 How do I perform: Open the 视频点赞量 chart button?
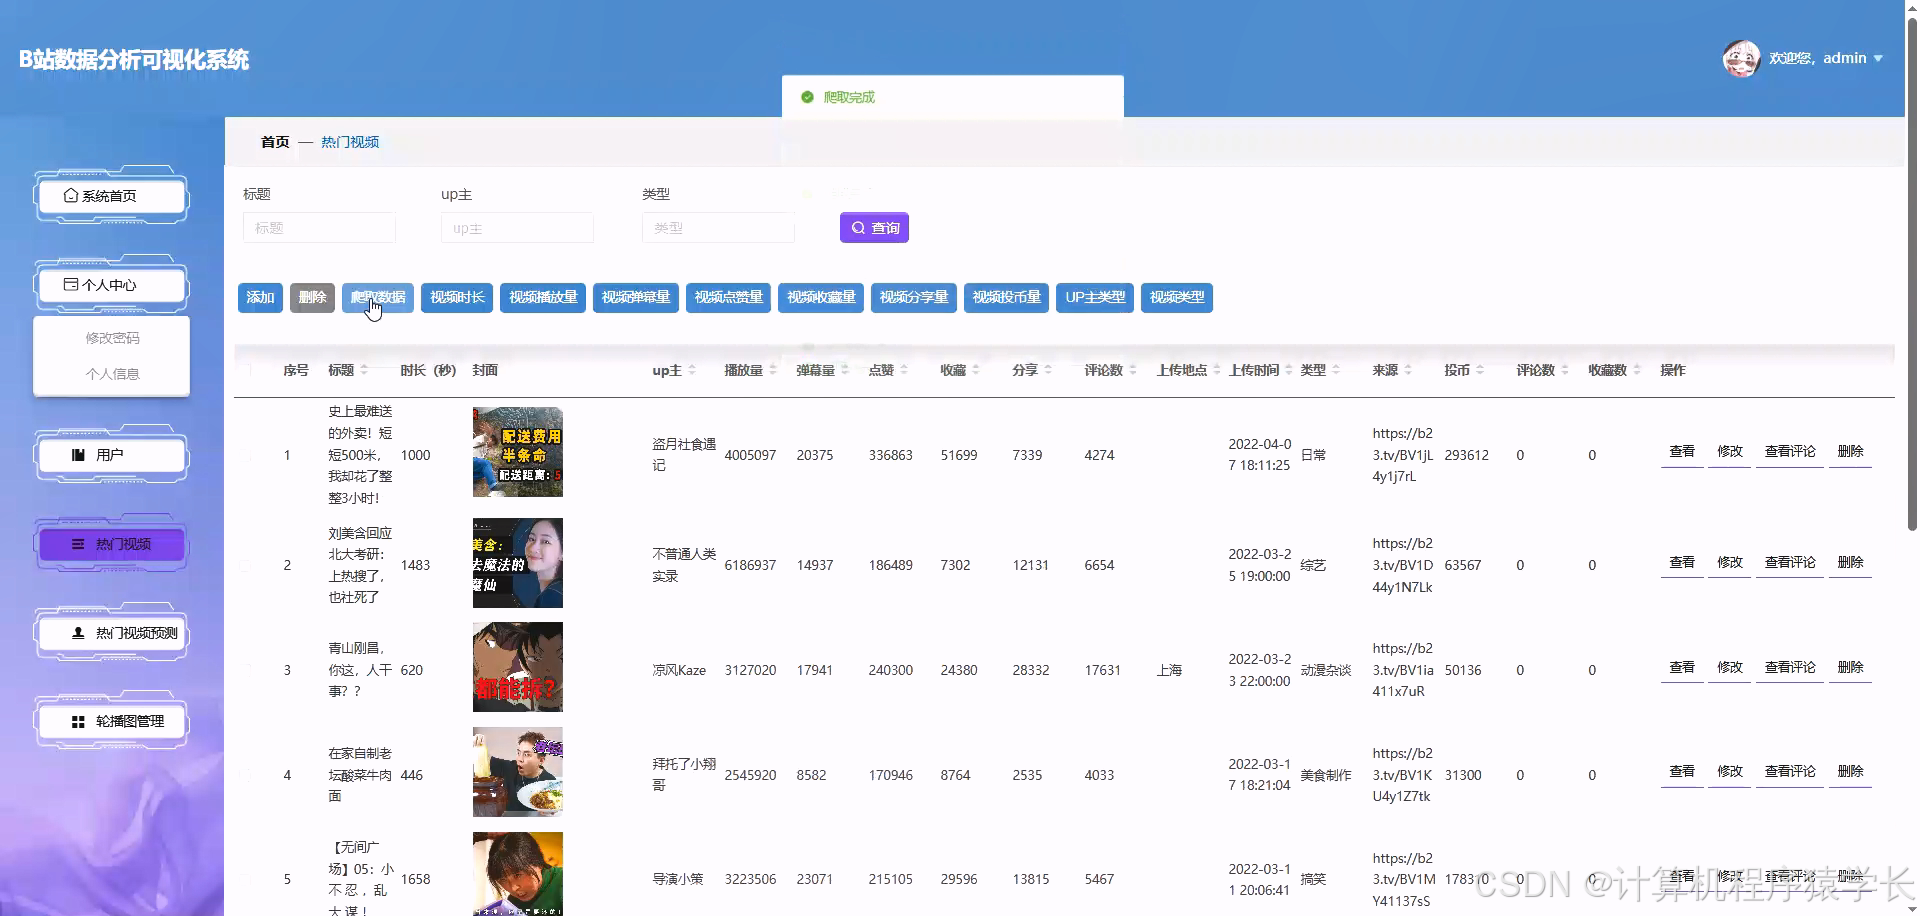[728, 297]
